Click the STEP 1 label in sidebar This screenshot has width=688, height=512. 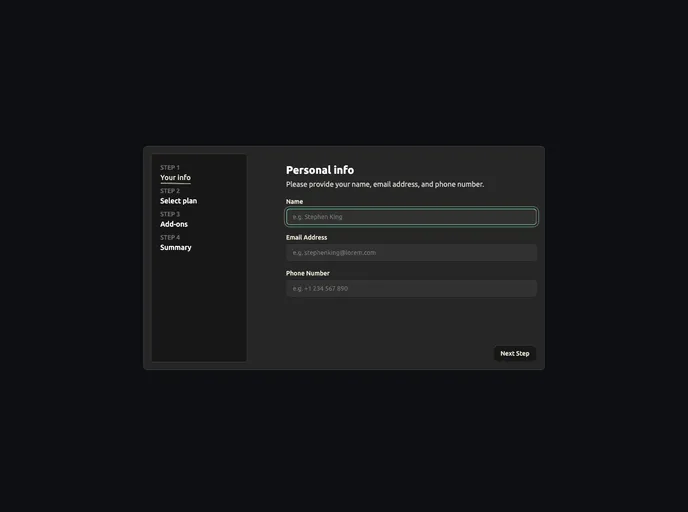[x=170, y=168]
